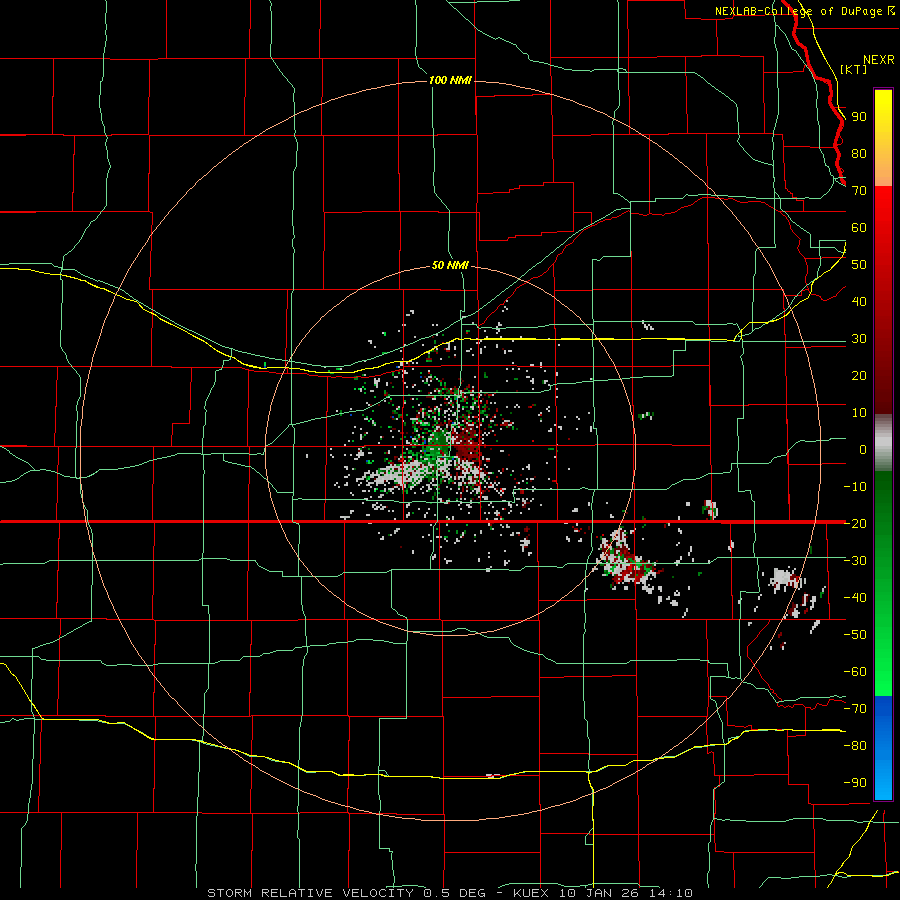This screenshot has width=900, height=900.
Task: Click the '-40' value on the velocity scale
Action: (x=855, y=598)
